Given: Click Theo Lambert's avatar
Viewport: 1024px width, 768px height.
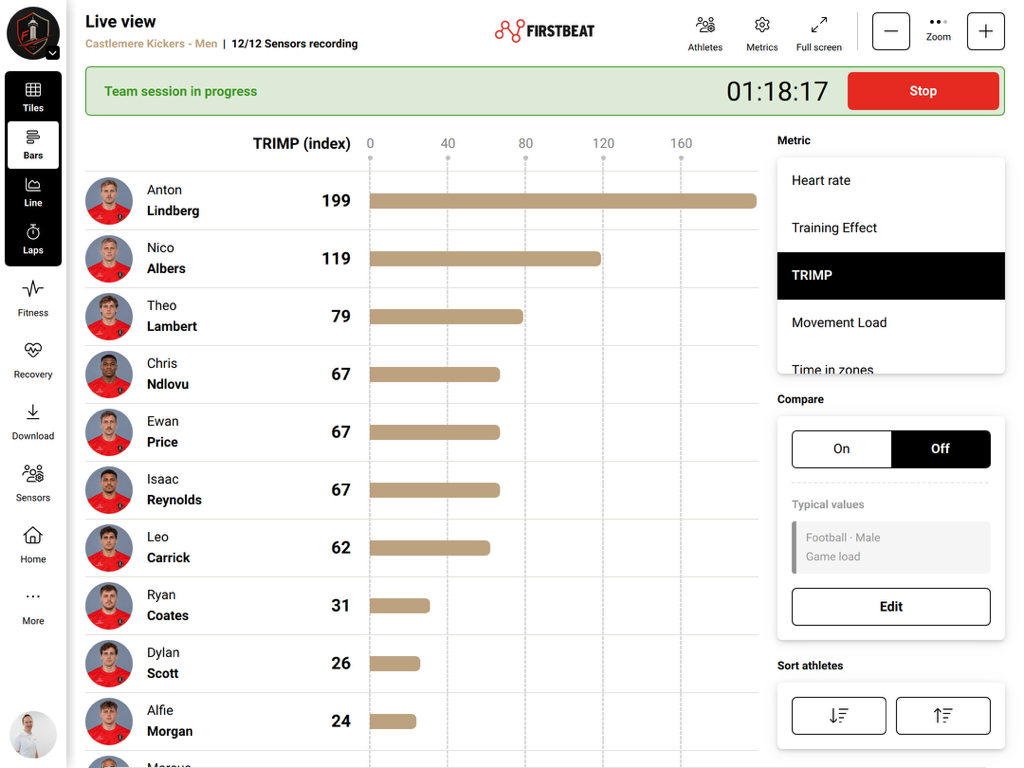Looking at the screenshot, I should pyautogui.click(x=109, y=317).
